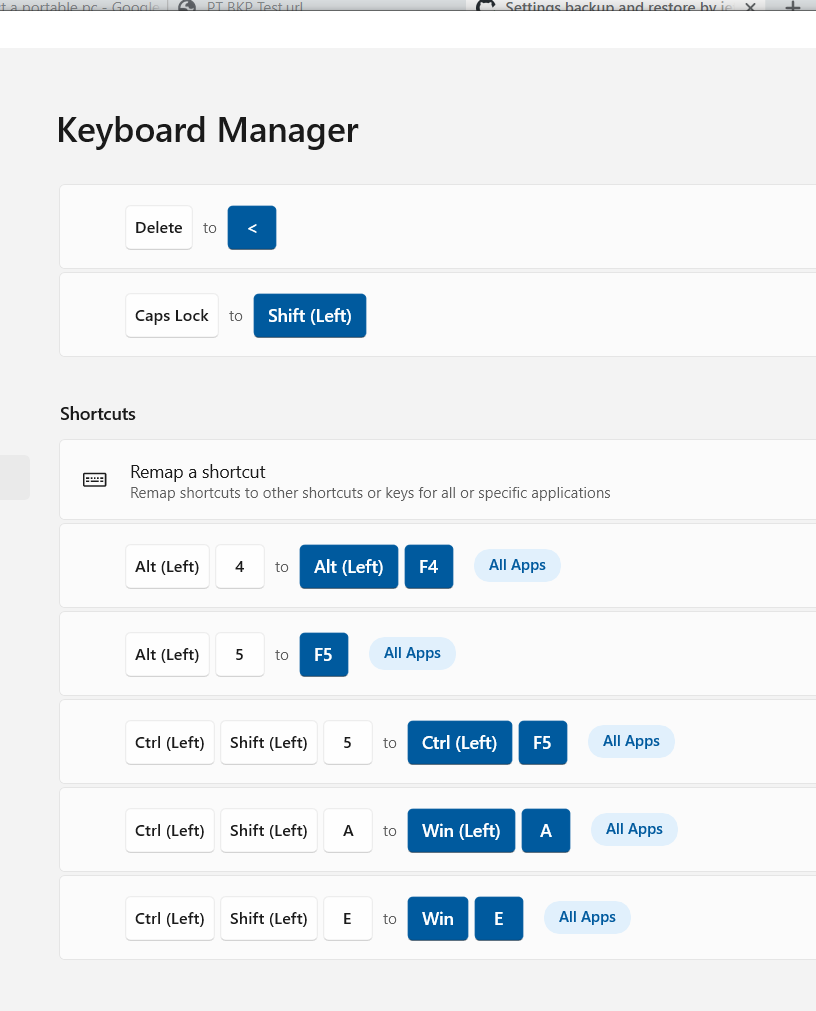Open a new browser tab
The height and width of the screenshot is (1011, 816).
point(793,7)
